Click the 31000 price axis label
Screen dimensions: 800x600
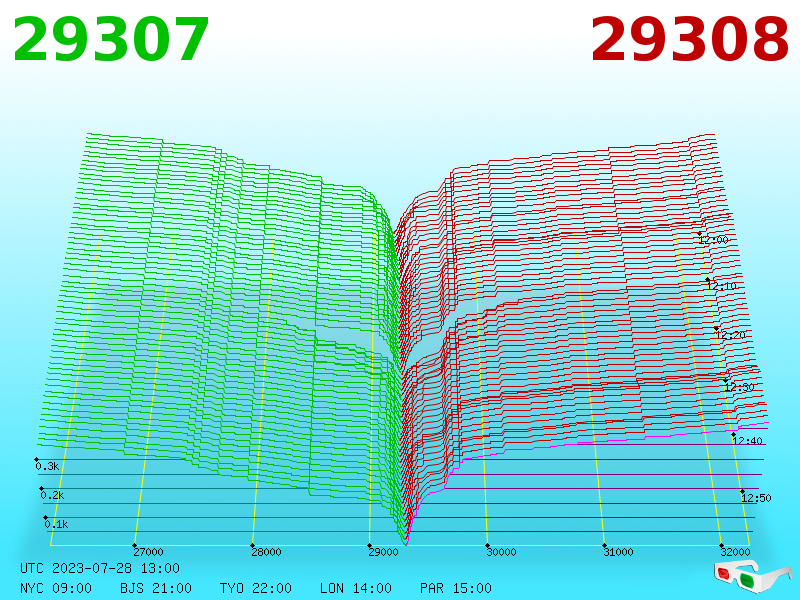[x=618, y=552]
